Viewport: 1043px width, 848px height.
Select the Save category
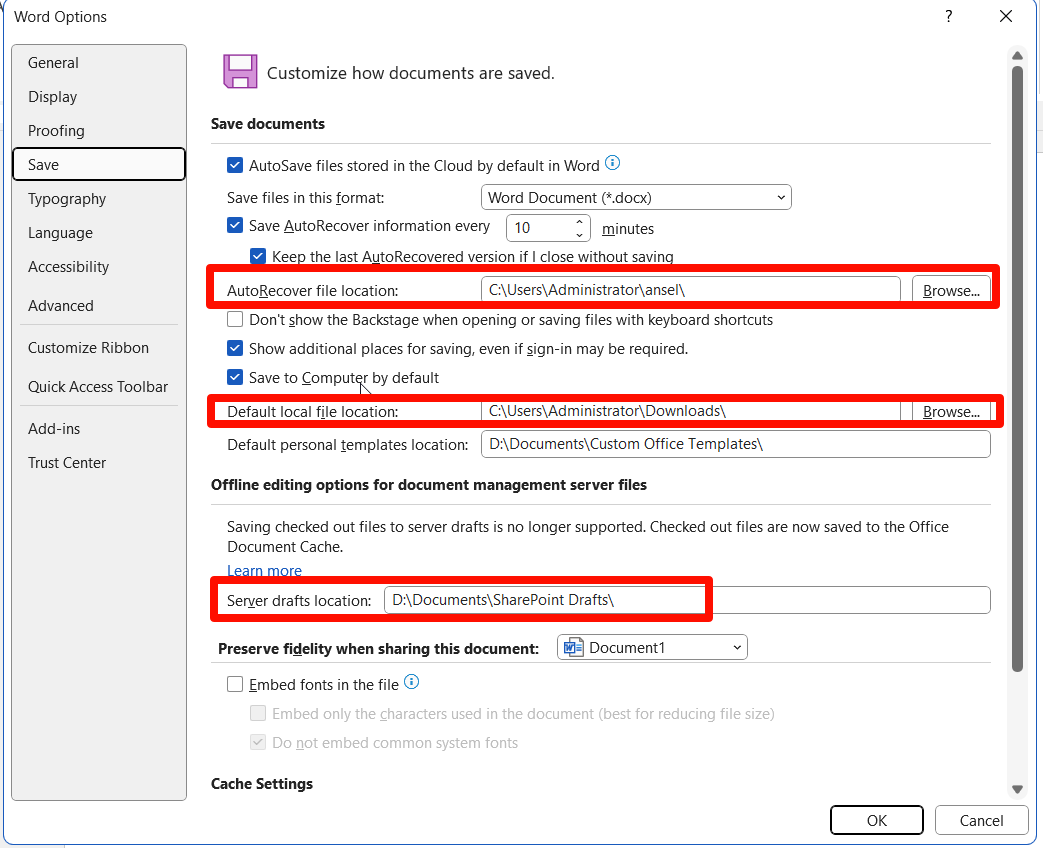click(99, 164)
